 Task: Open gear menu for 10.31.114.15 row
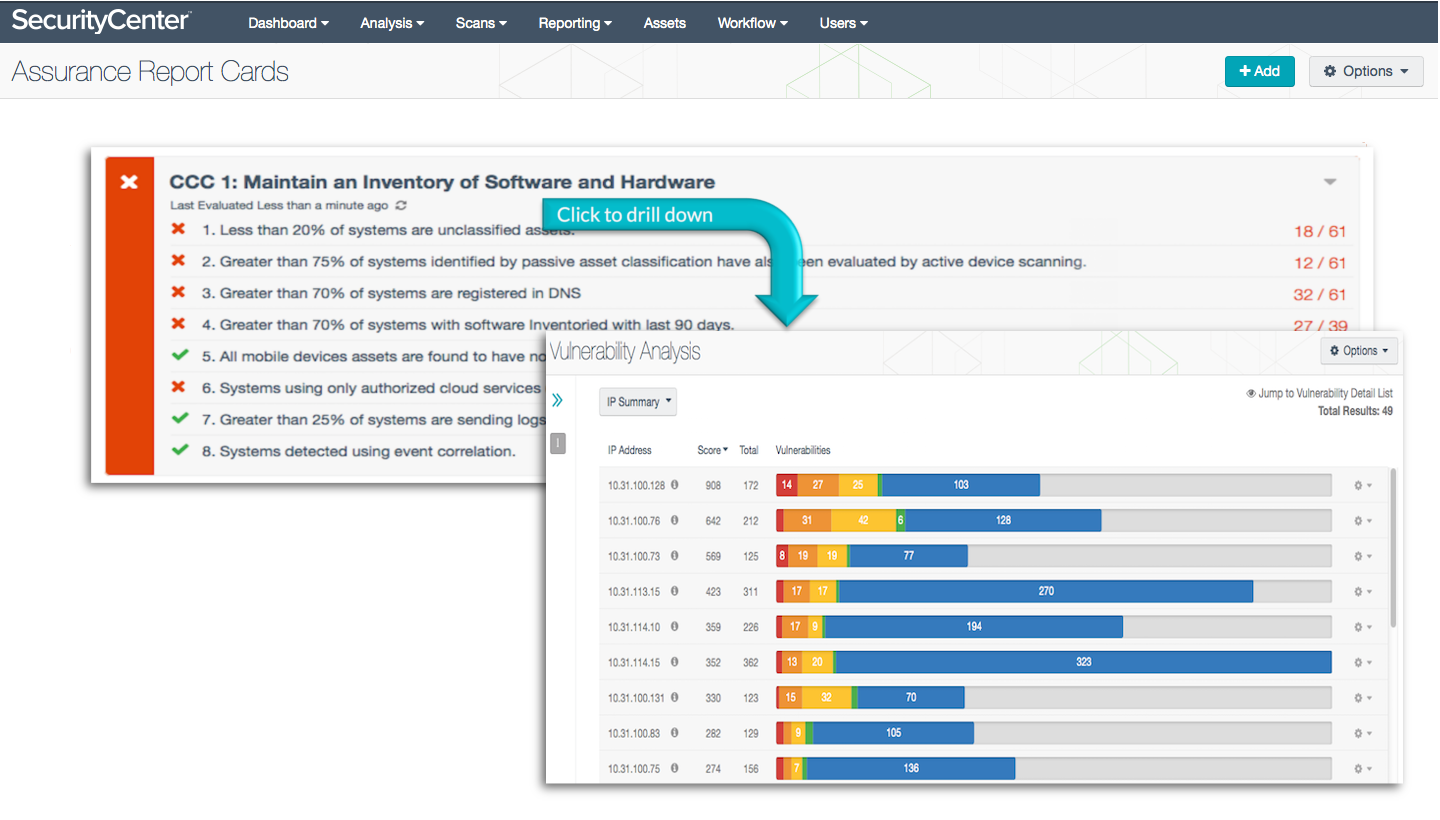tap(1362, 663)
